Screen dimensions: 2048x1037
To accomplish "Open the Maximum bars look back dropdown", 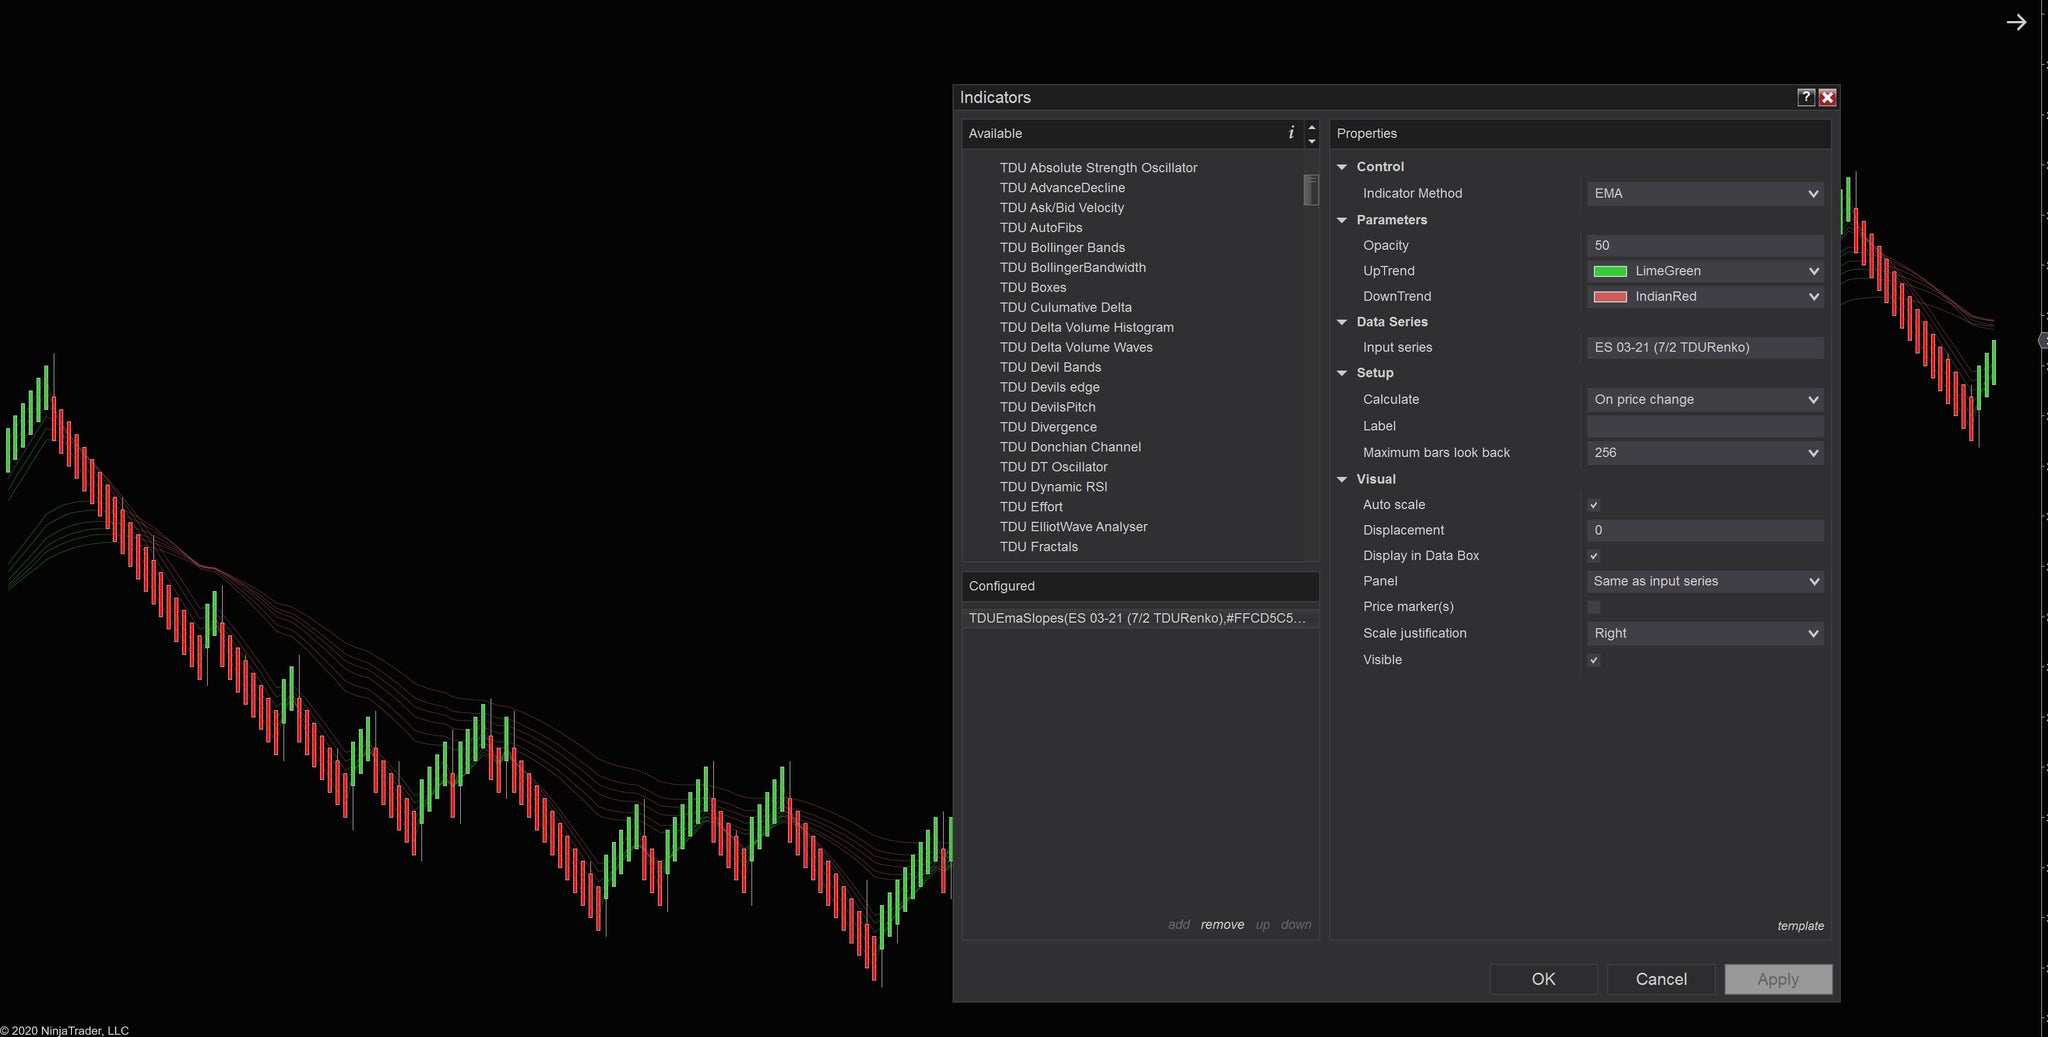I will (x=1704, y=452).
